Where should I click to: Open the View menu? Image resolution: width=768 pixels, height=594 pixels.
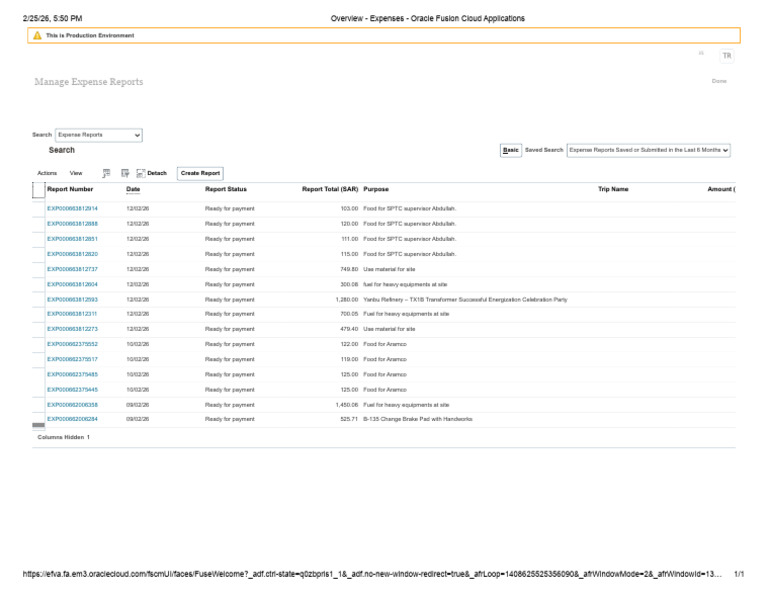click(x=76, y=173)
